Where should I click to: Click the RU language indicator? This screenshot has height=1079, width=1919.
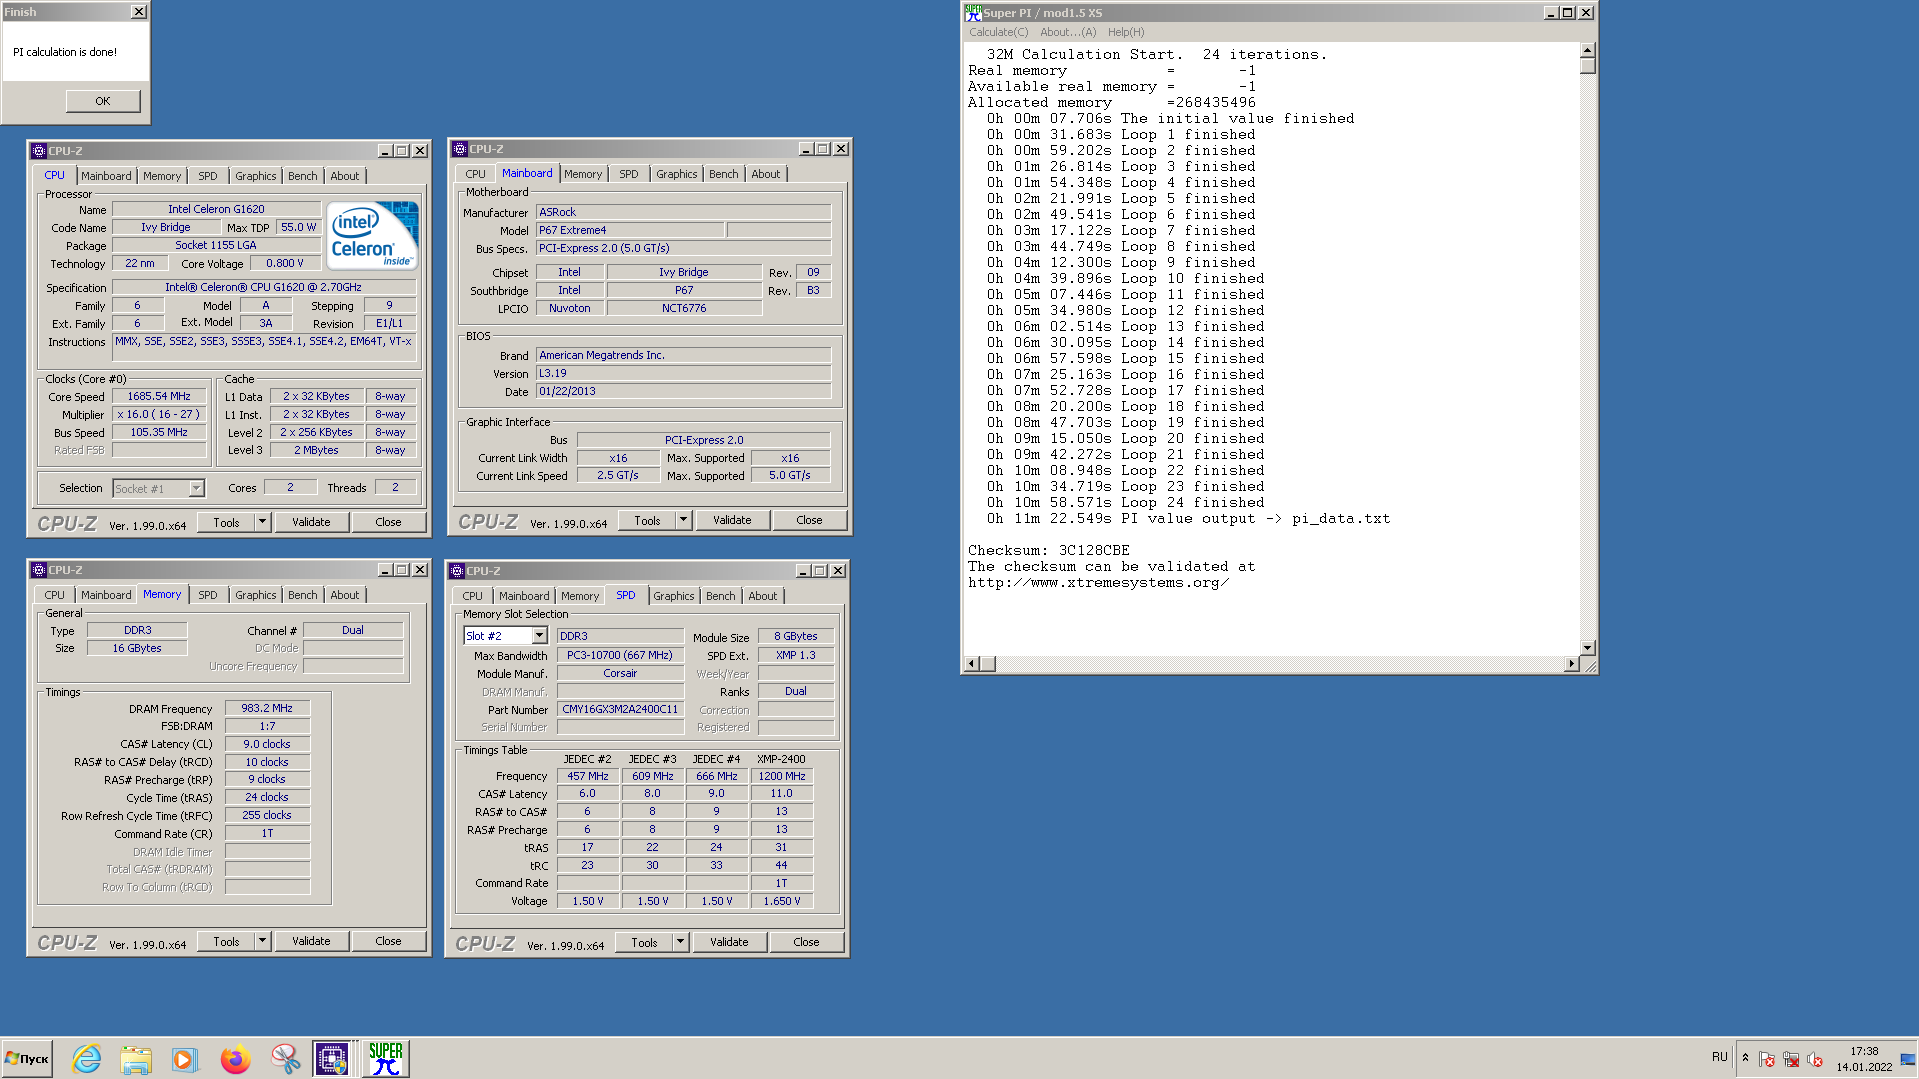coord(1719,1057)
